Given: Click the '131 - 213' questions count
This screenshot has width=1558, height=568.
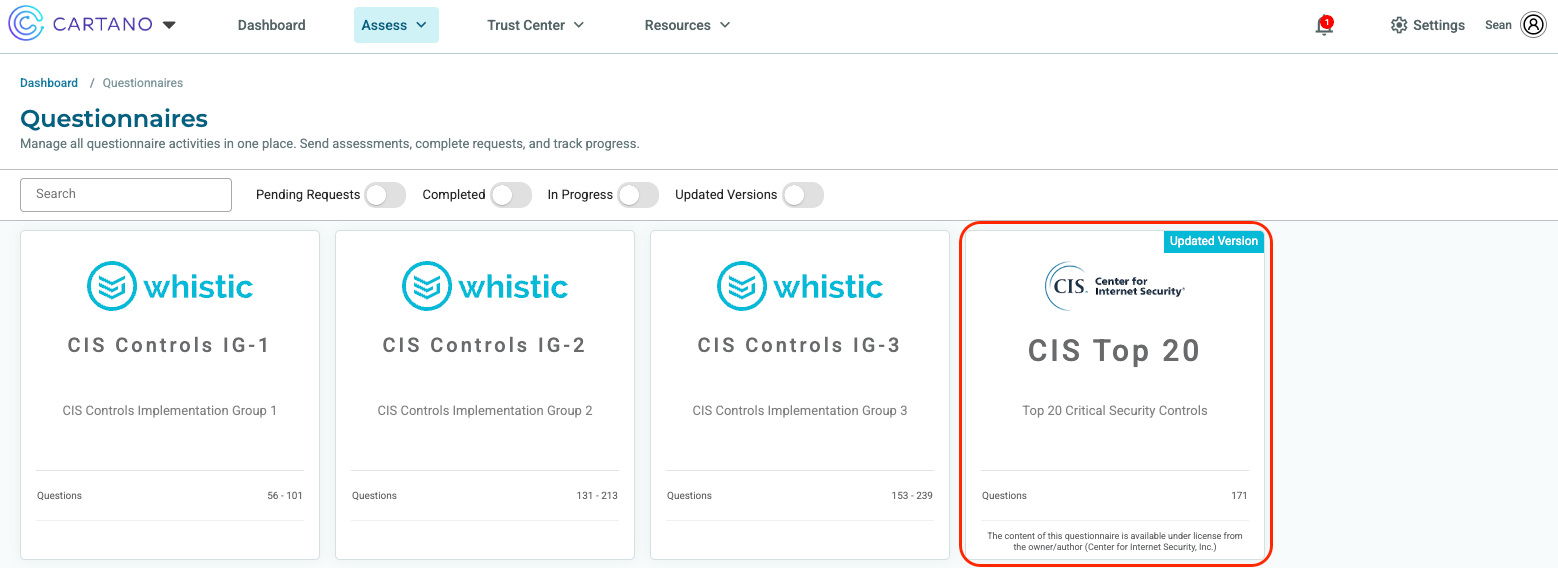Looking at the screenshot, I should pyautogui.click(x=597, y=496).
